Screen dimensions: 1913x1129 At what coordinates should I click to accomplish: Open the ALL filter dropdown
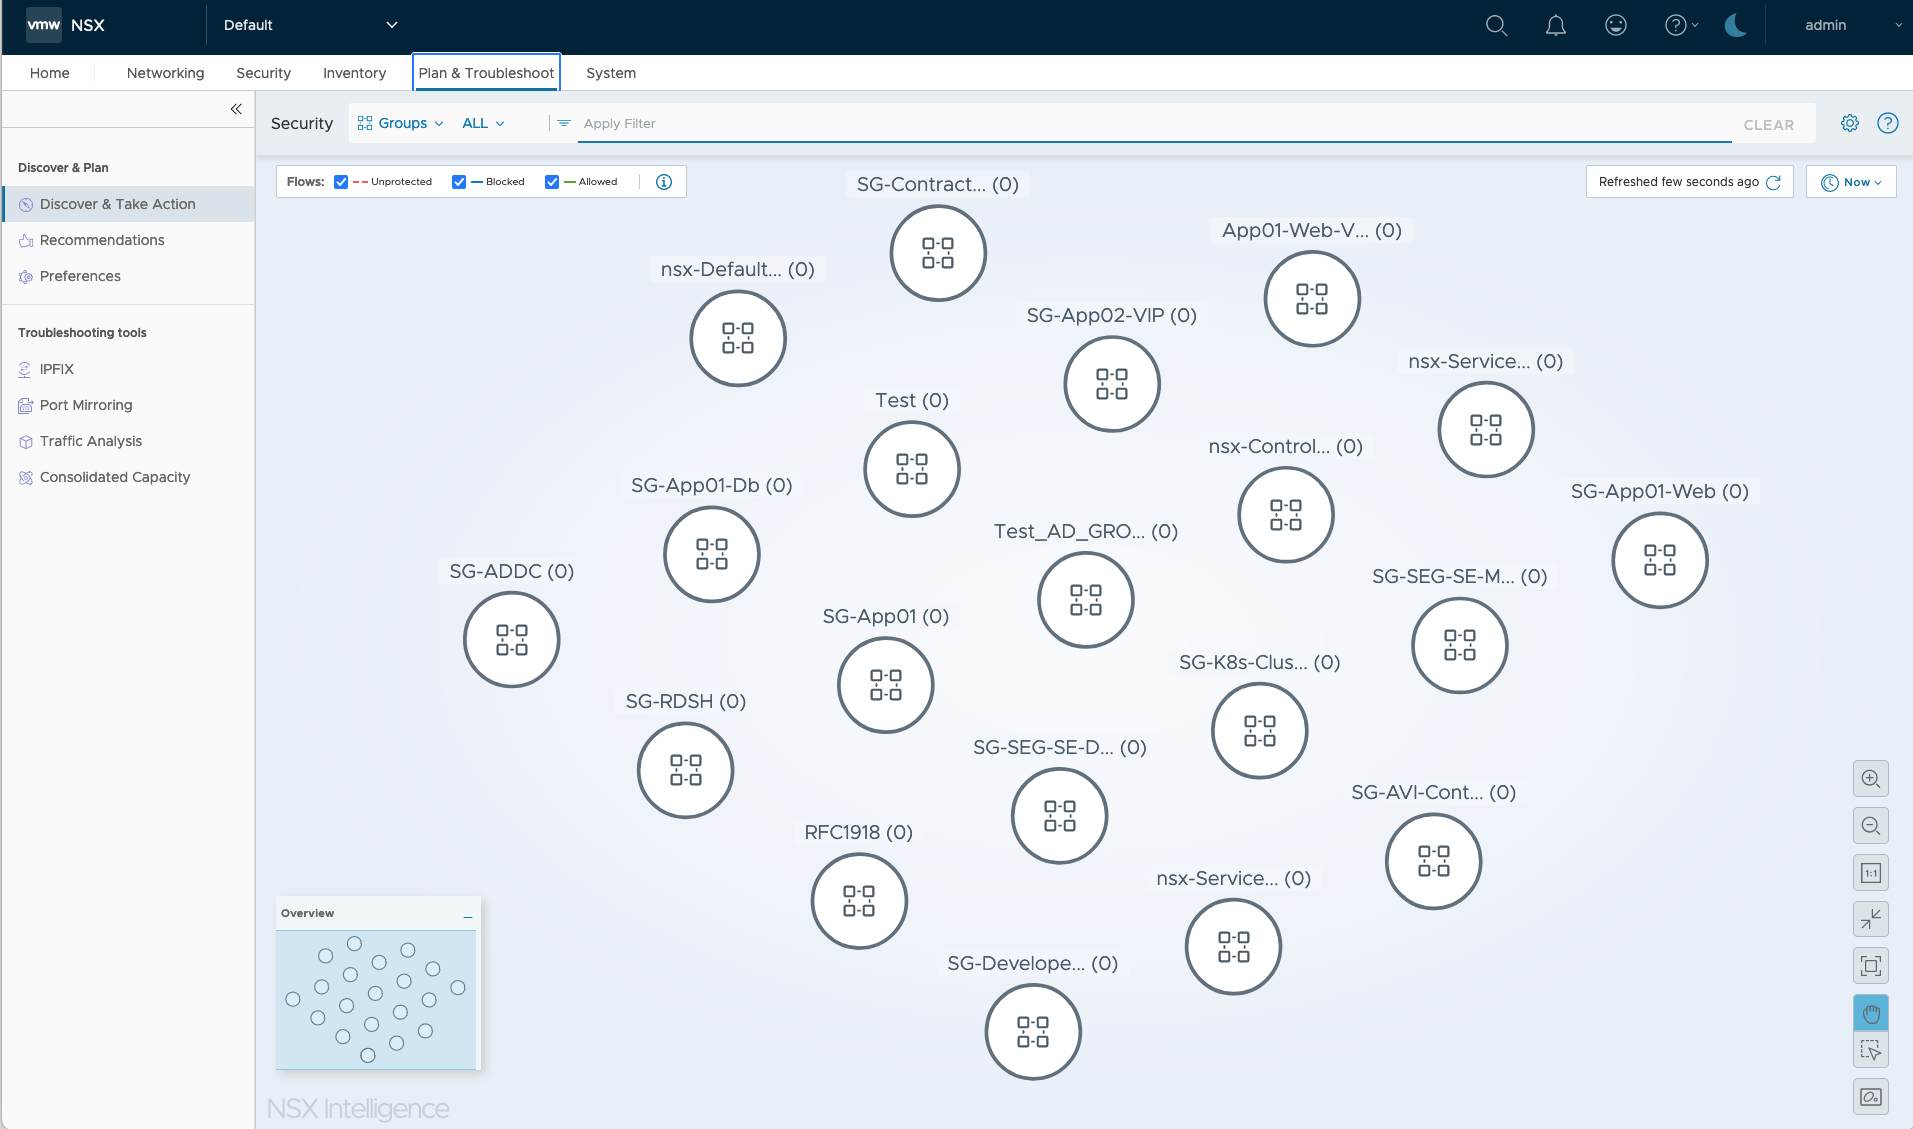click(483, 123)
